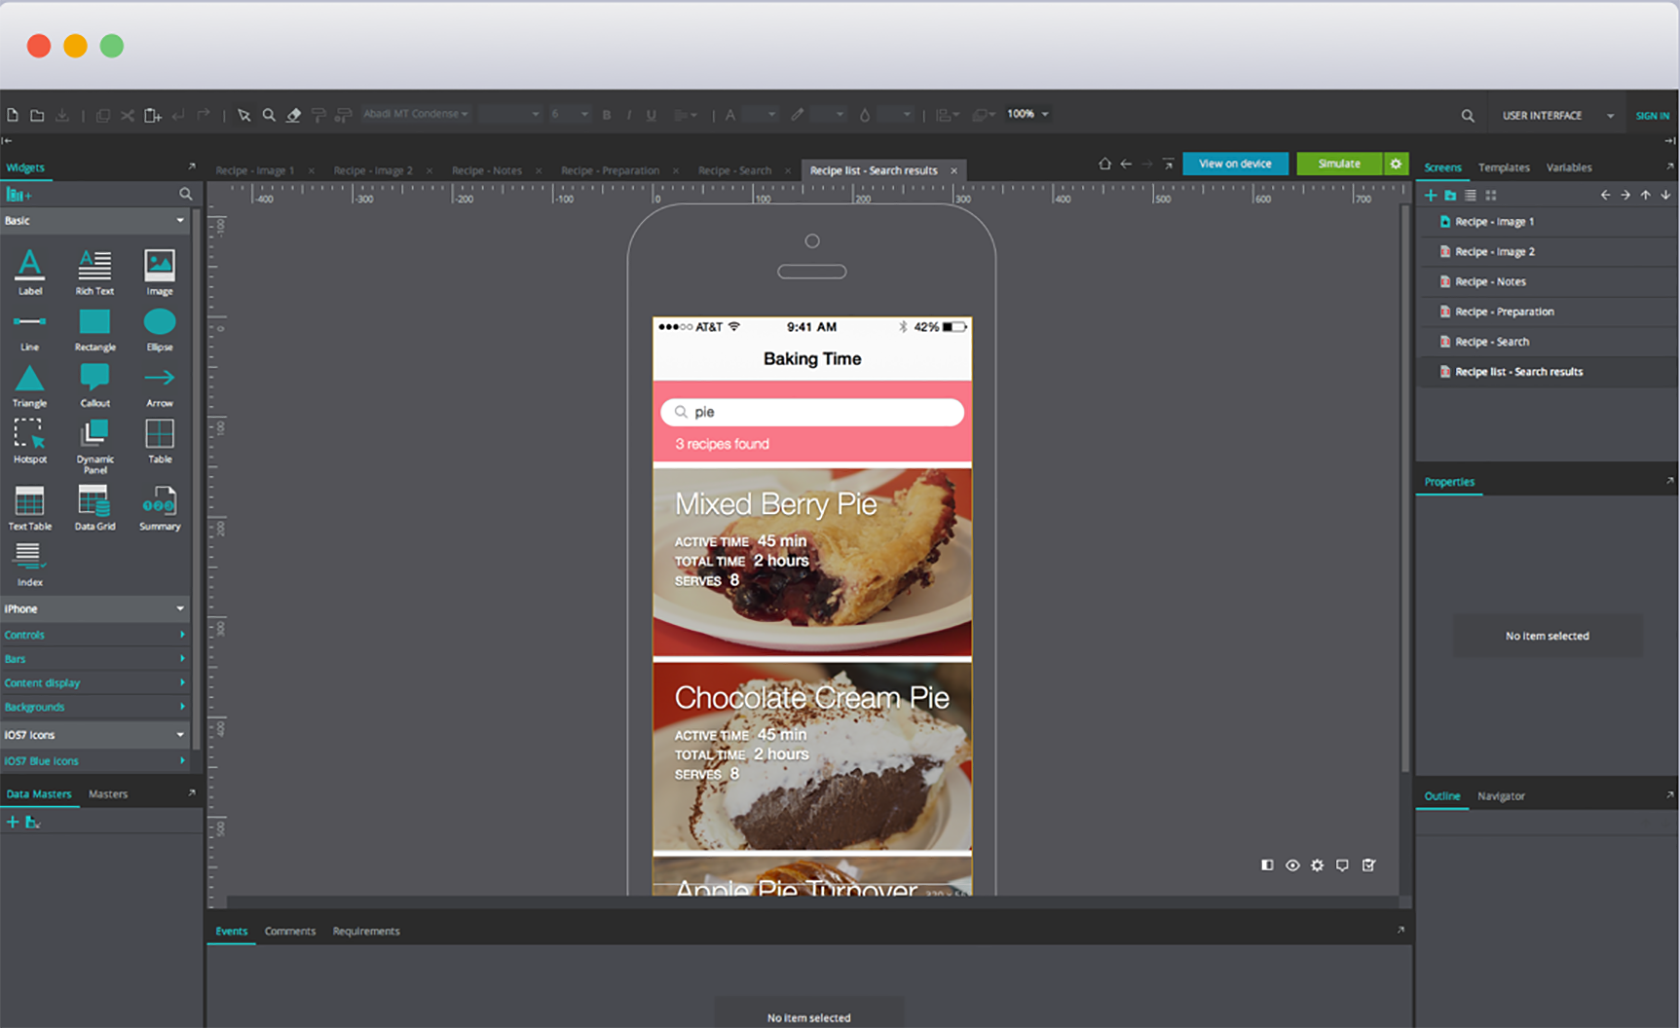The height and width of the screenshot is (1028, 1680).
Task: Open the Navigator tab
Action: 1501,796
